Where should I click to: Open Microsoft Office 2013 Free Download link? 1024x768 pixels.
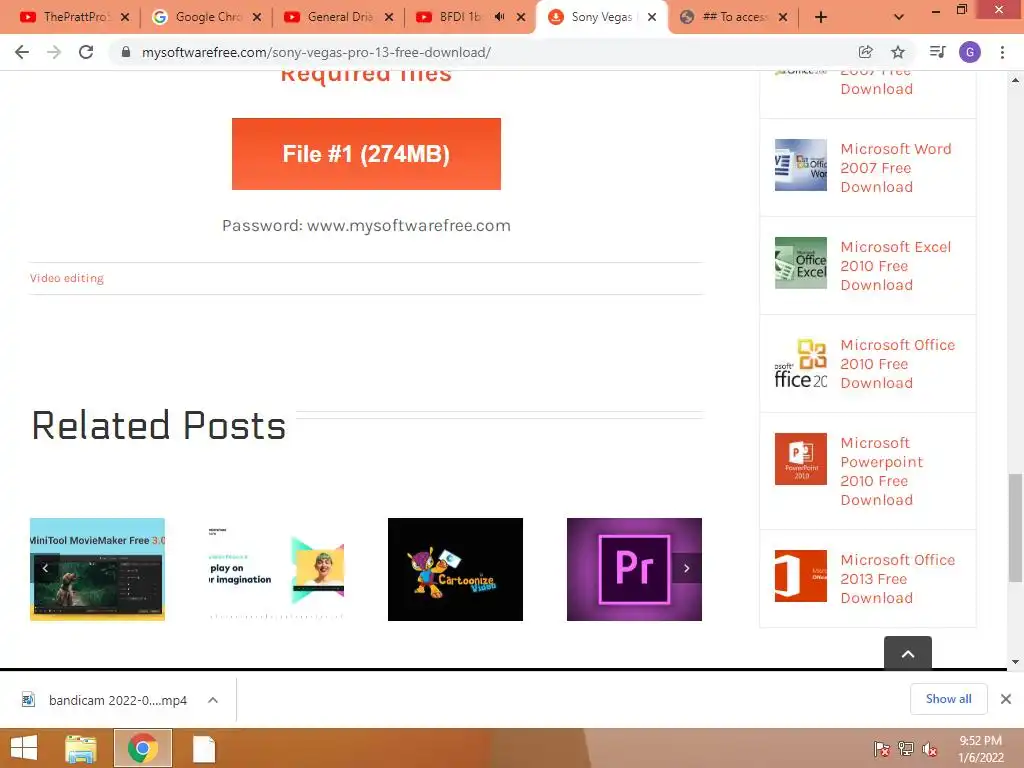(897, 579)
